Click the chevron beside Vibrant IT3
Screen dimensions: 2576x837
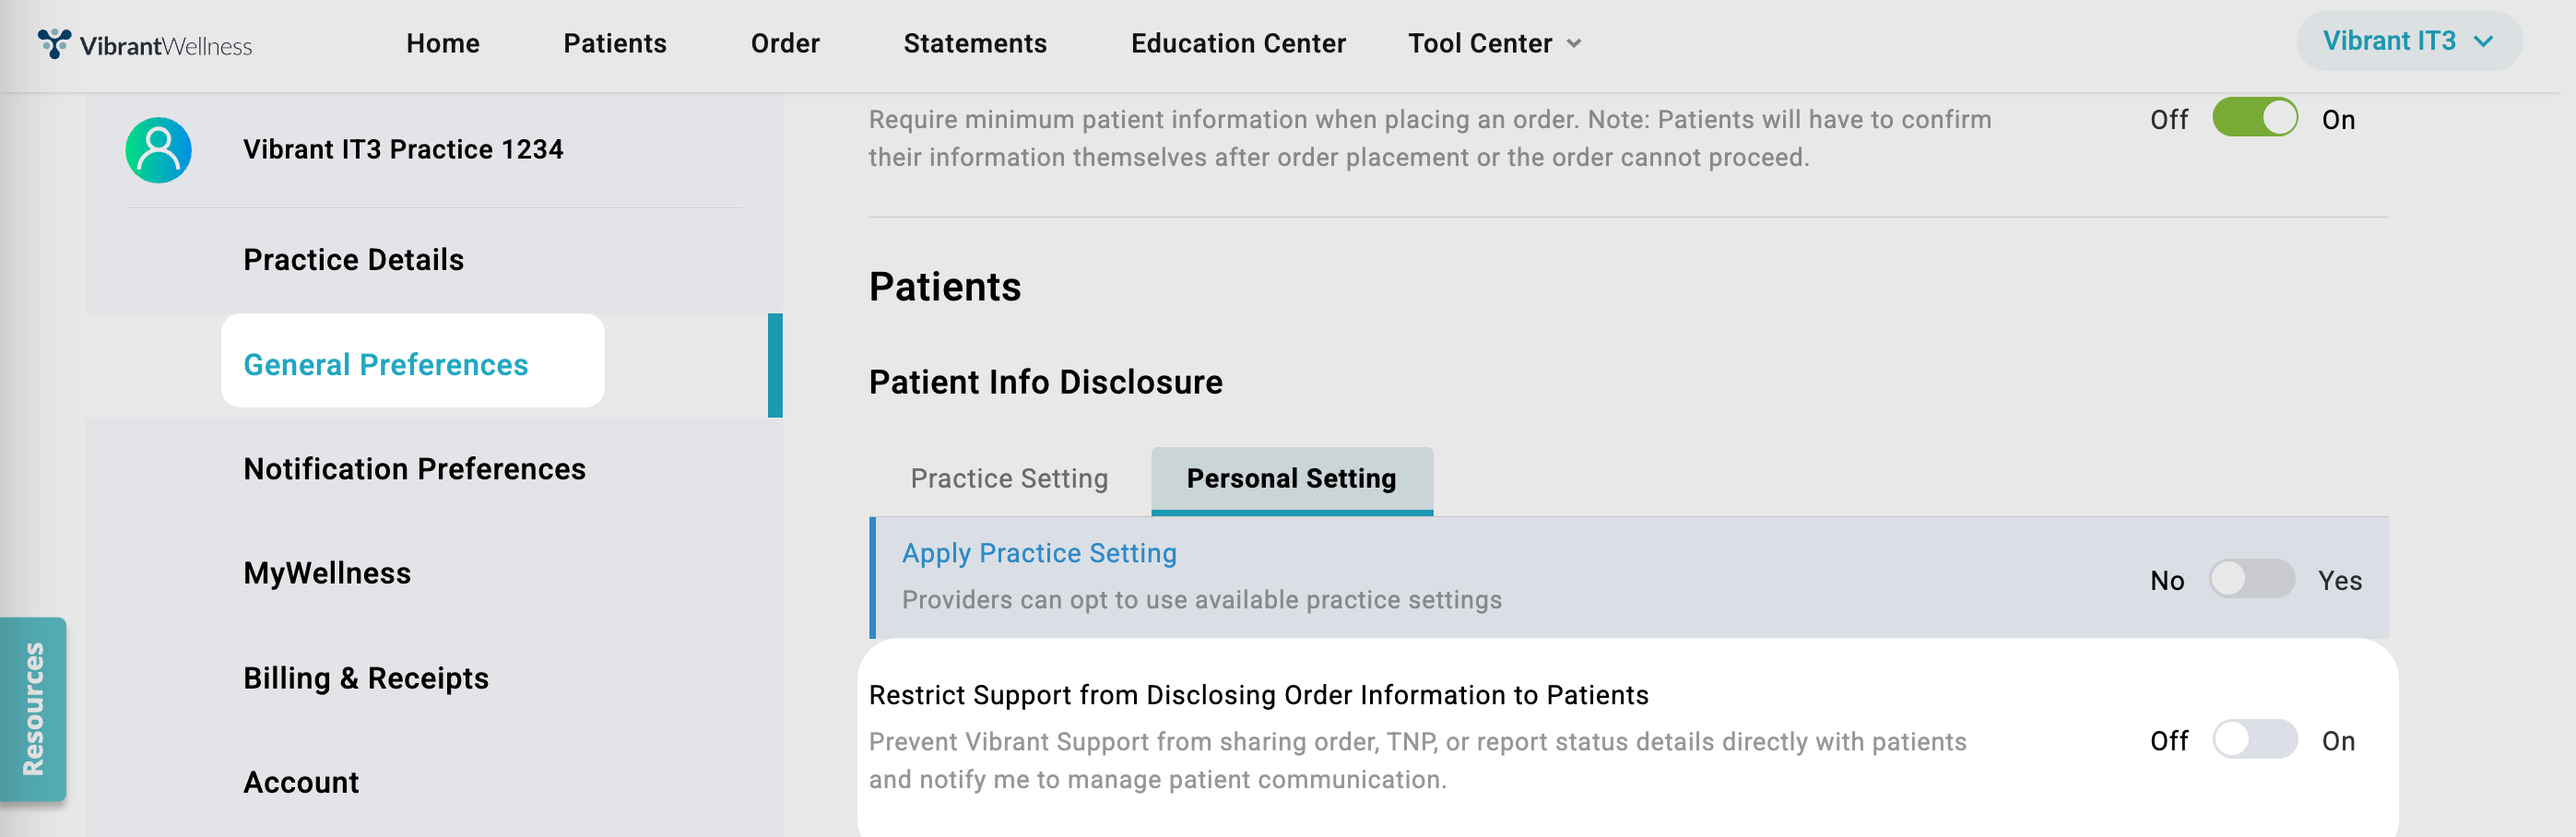pos(2483,42)
